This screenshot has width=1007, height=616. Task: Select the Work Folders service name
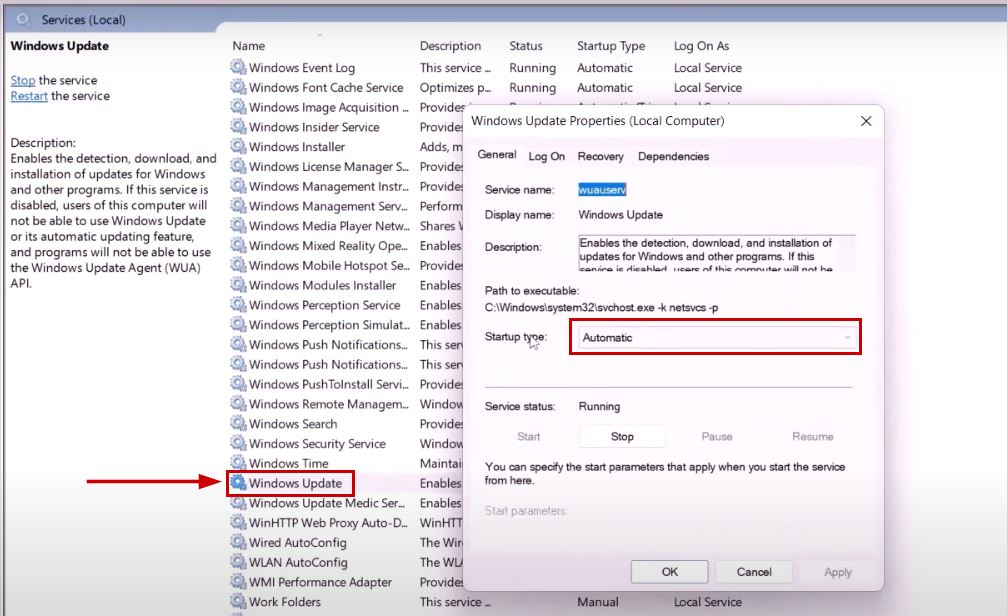tap(285, 602)
